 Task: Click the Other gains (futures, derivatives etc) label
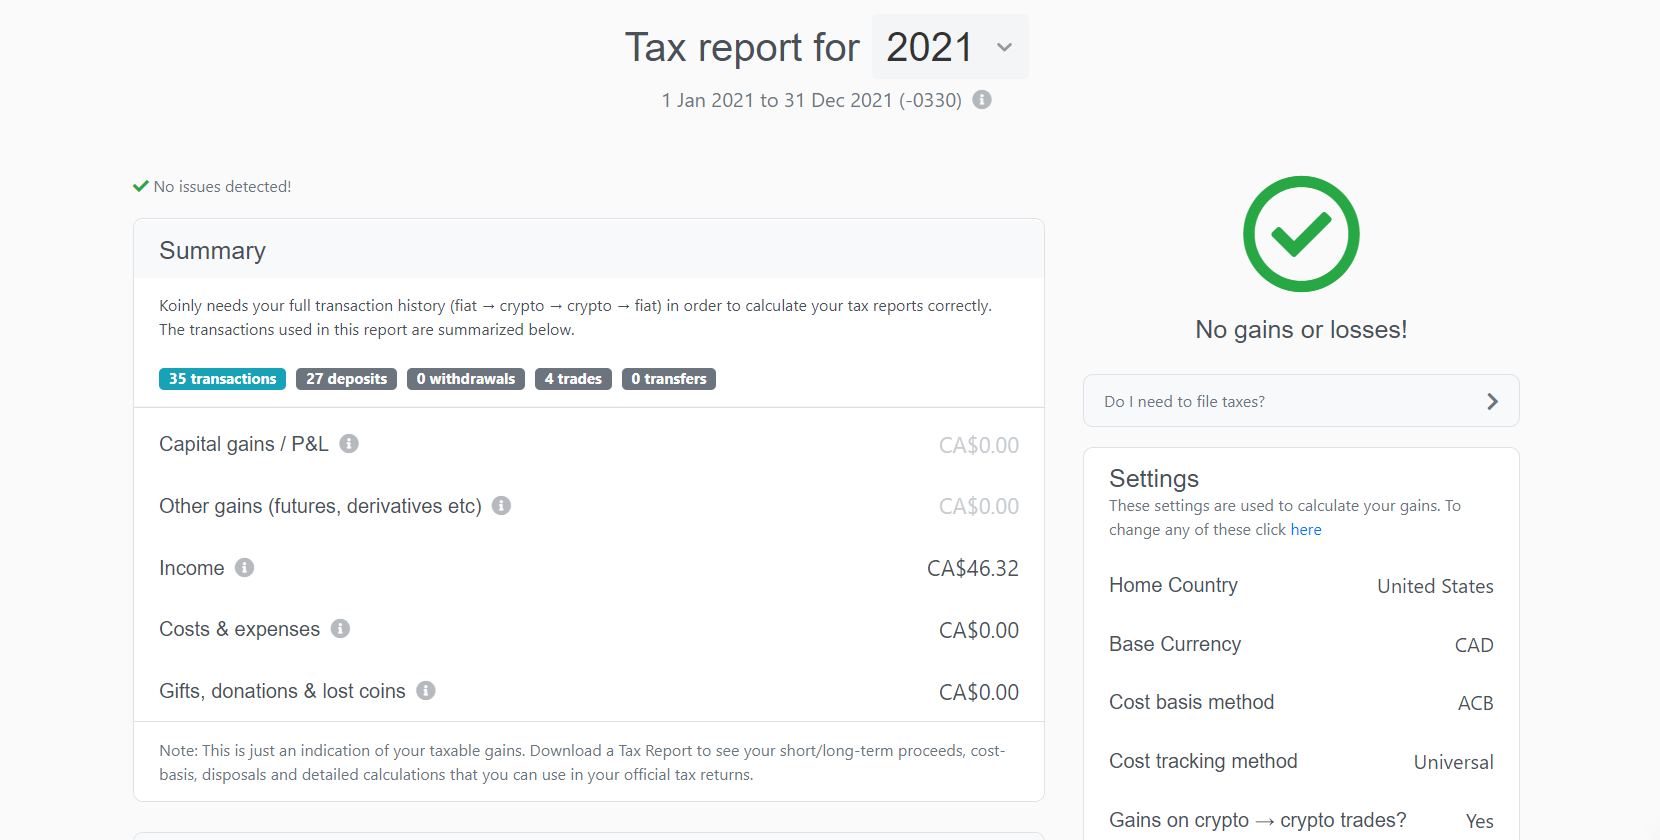[321, 506]
